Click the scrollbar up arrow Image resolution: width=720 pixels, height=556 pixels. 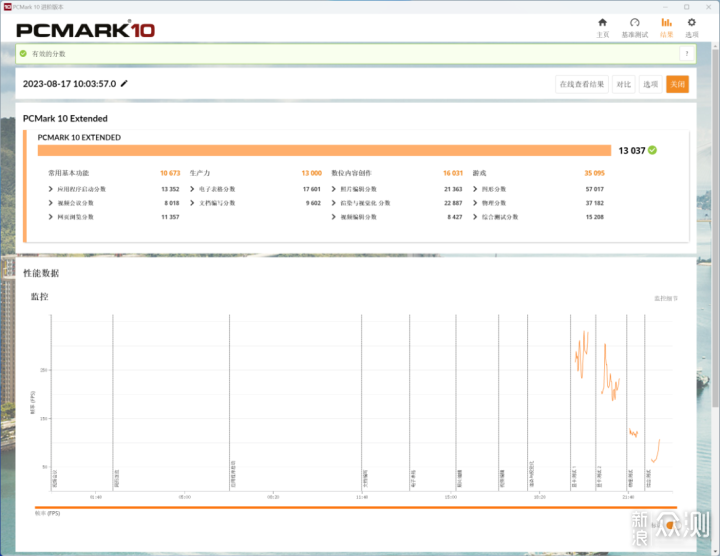(x=715, y=46)
